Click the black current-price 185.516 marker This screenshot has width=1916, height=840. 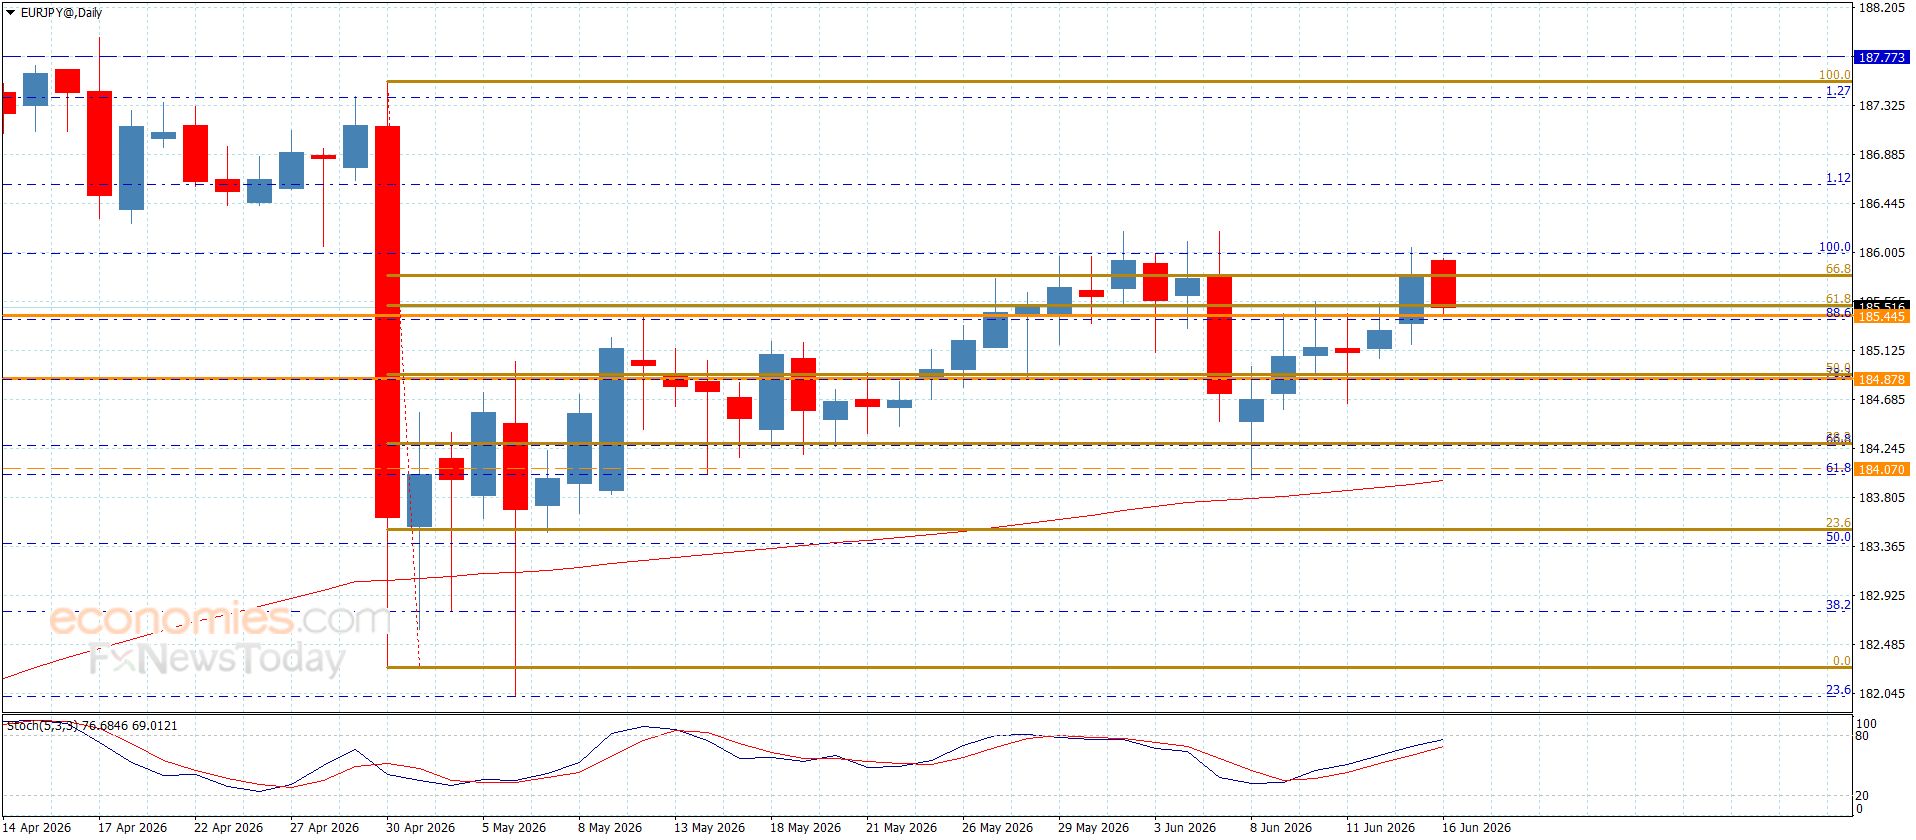(x=1881, y=304)
